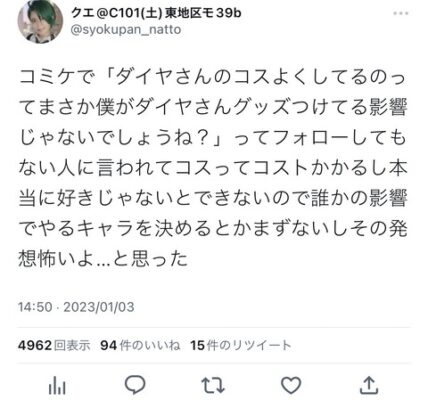428x400 pixels.
Task: View the 4962 回表示 view count
Action: click(54, 345)
